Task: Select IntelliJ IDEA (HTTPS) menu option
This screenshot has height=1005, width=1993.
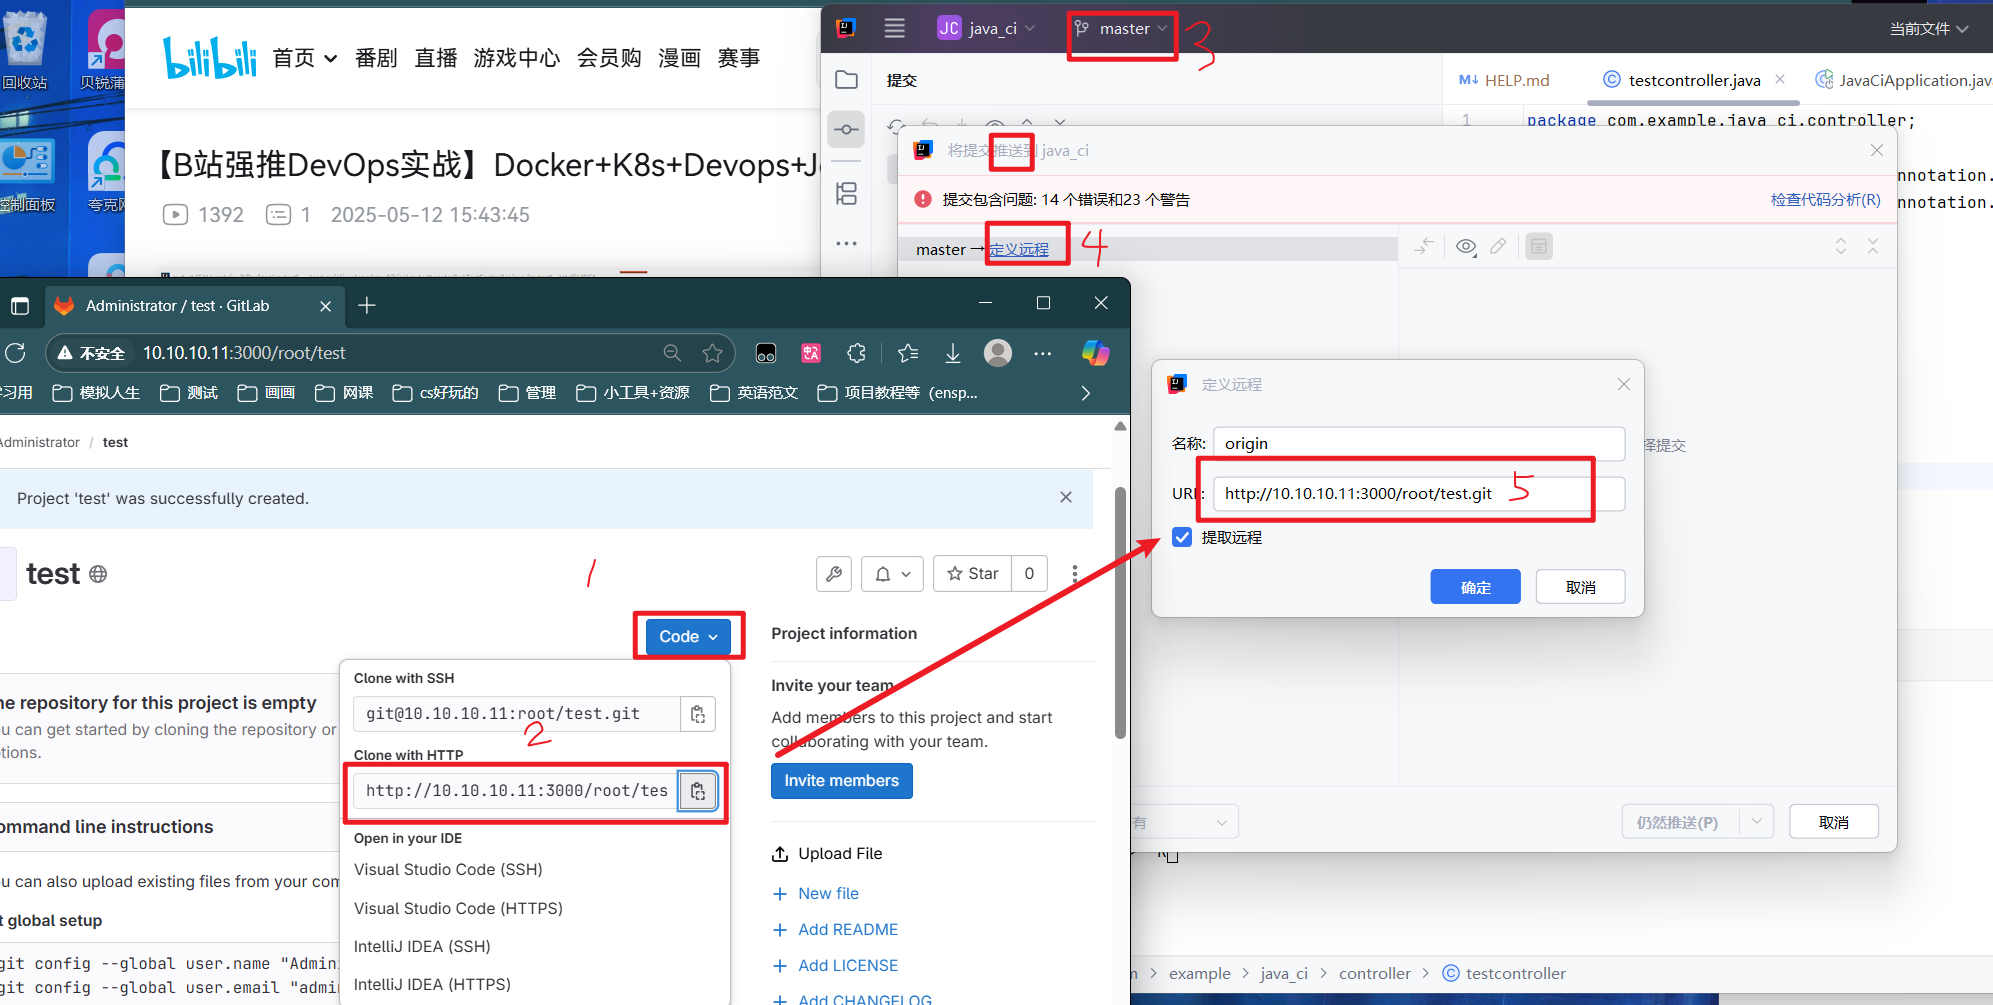Action: [432, 984]
